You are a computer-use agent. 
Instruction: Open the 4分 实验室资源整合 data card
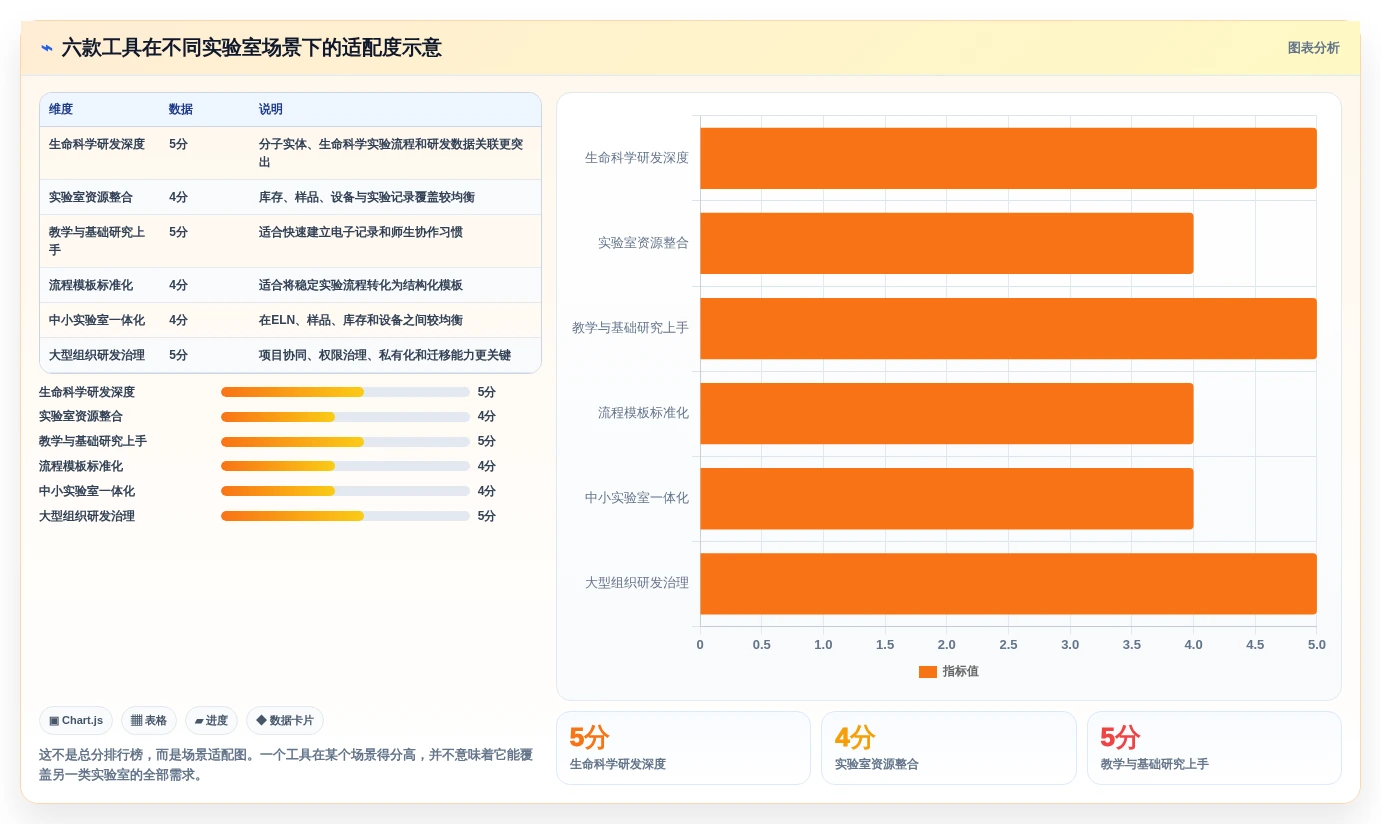pos(949,748)
